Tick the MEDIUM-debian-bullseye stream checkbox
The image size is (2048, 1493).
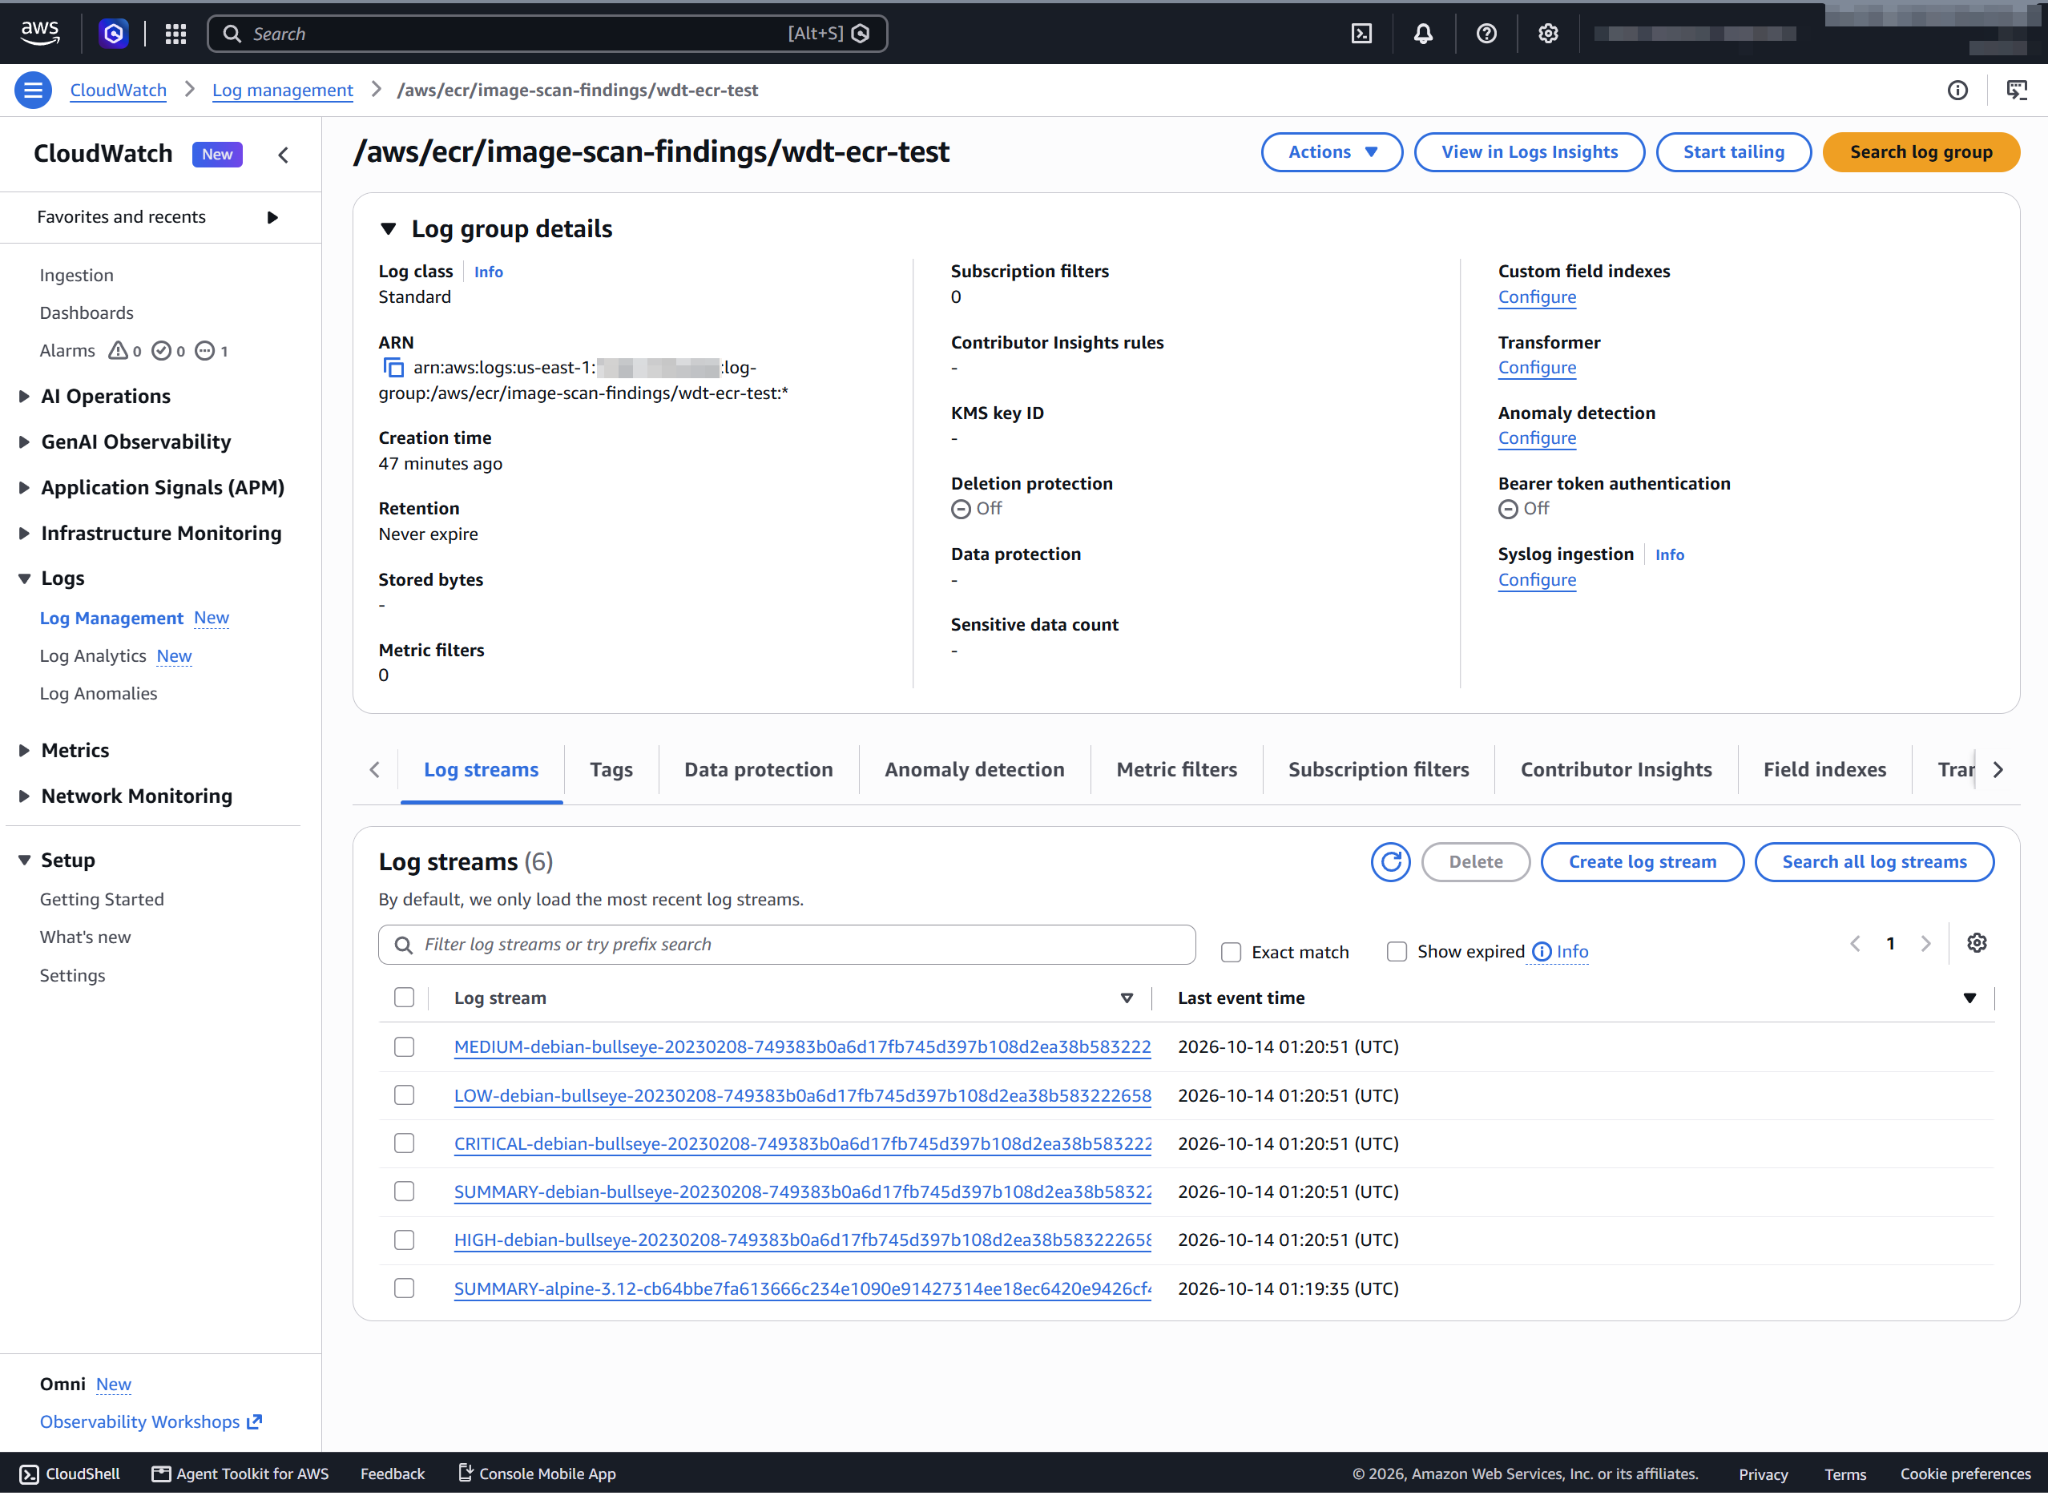[404, 1046]
